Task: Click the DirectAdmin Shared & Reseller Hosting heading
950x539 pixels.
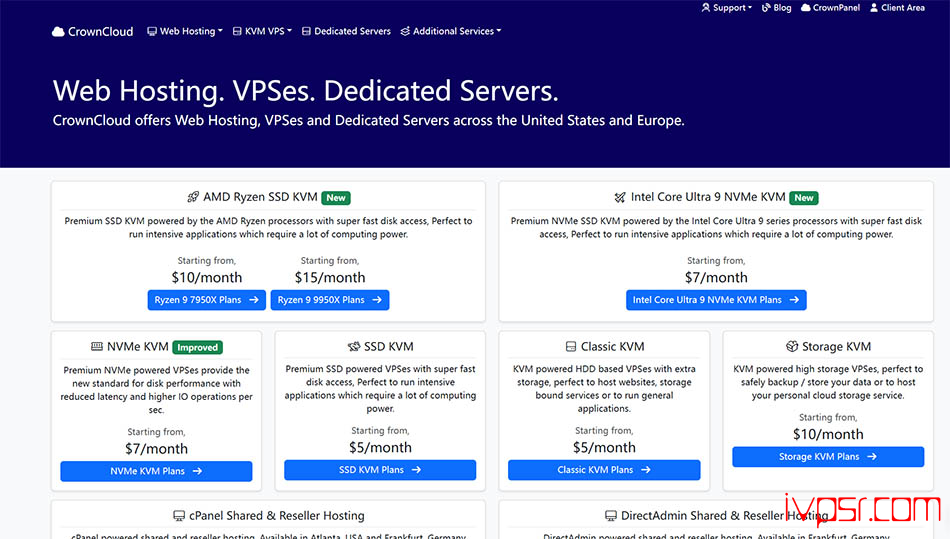Action: [x=725, y=515]
